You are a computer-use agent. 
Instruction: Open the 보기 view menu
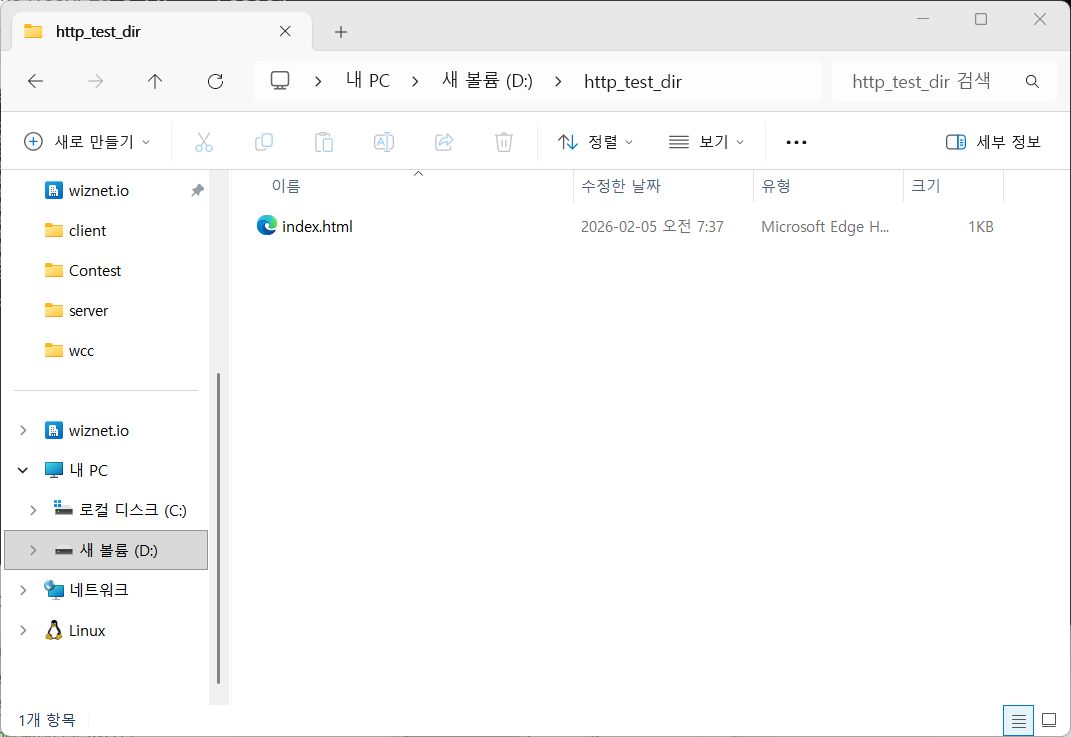pos(706,142)
